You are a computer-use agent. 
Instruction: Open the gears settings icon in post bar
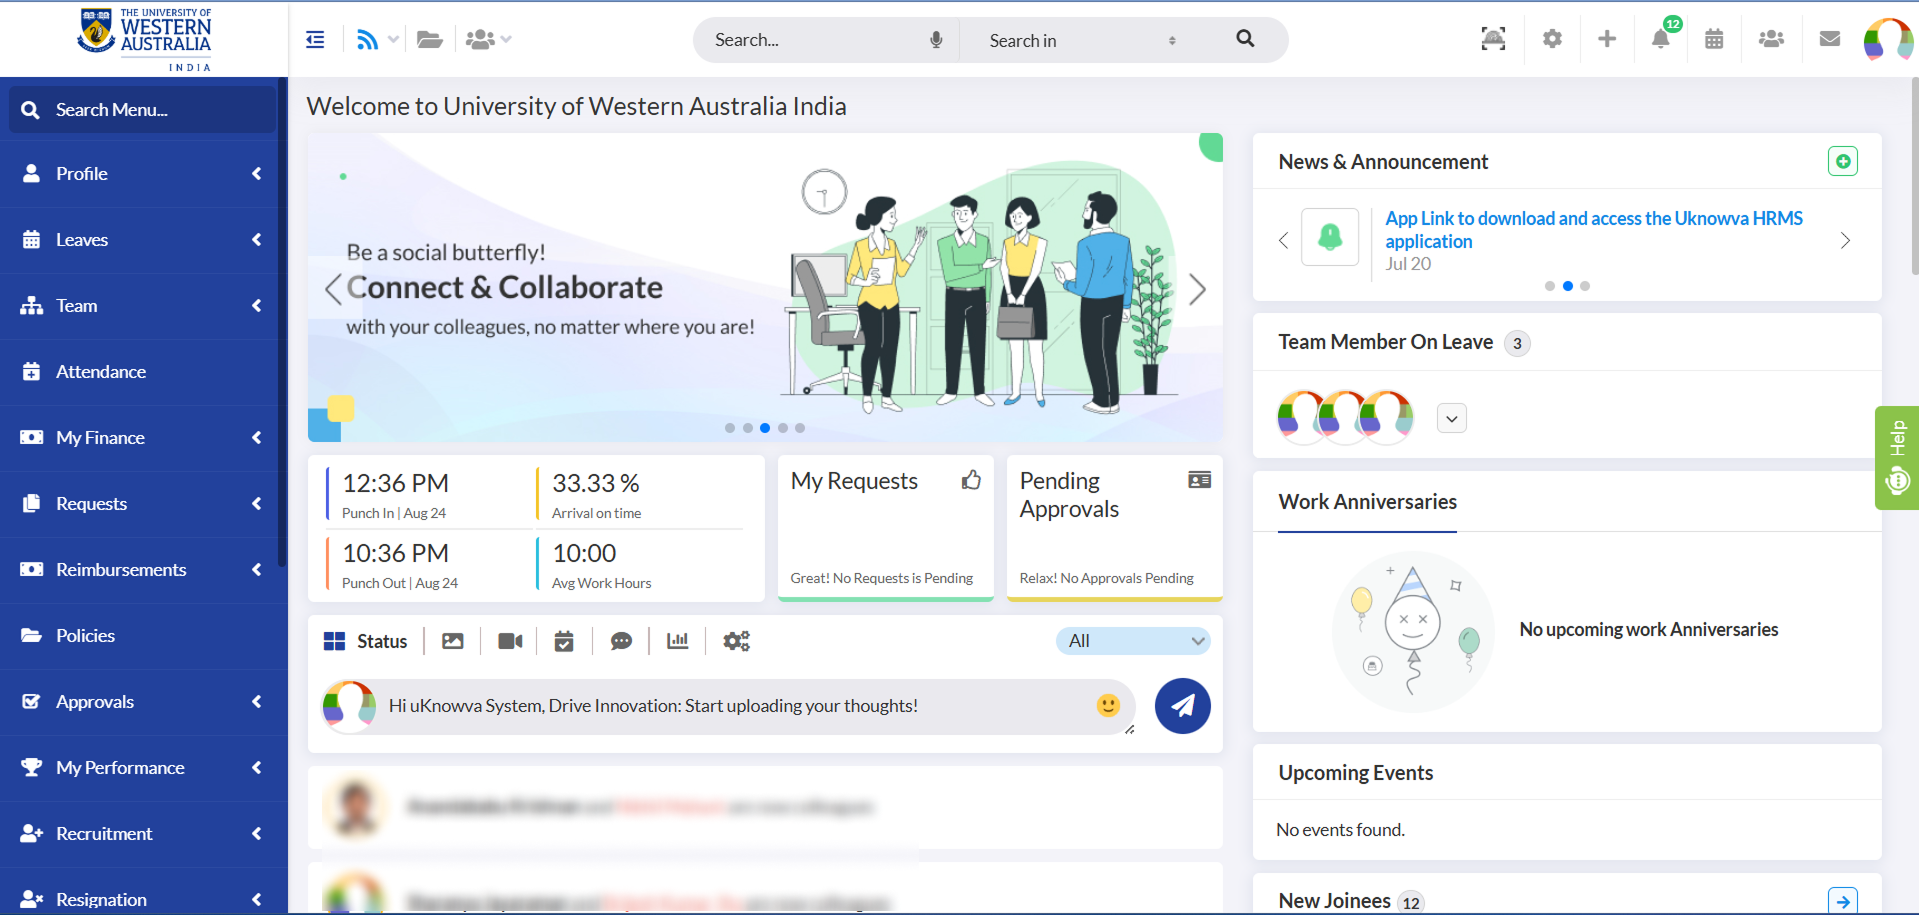click(737, 641)
